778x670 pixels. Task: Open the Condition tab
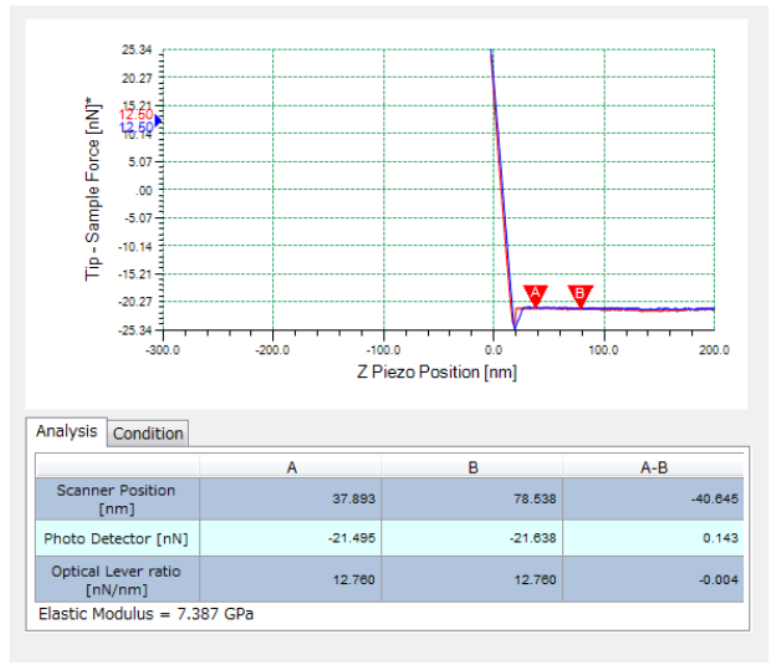click(148, 433)
